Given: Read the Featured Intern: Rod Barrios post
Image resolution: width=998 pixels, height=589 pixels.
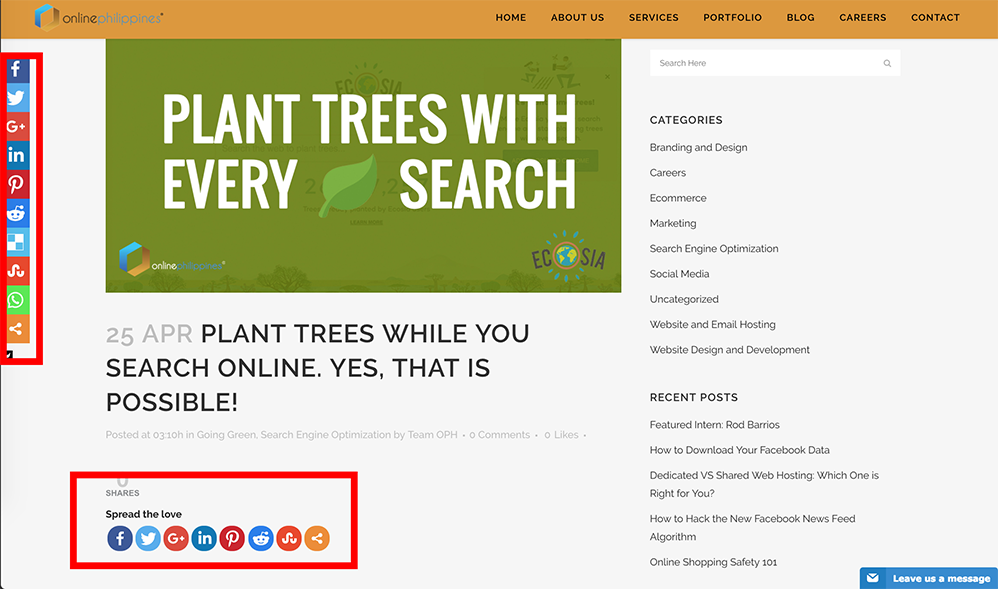Looking at the screenshot, I should click(714, 425).
